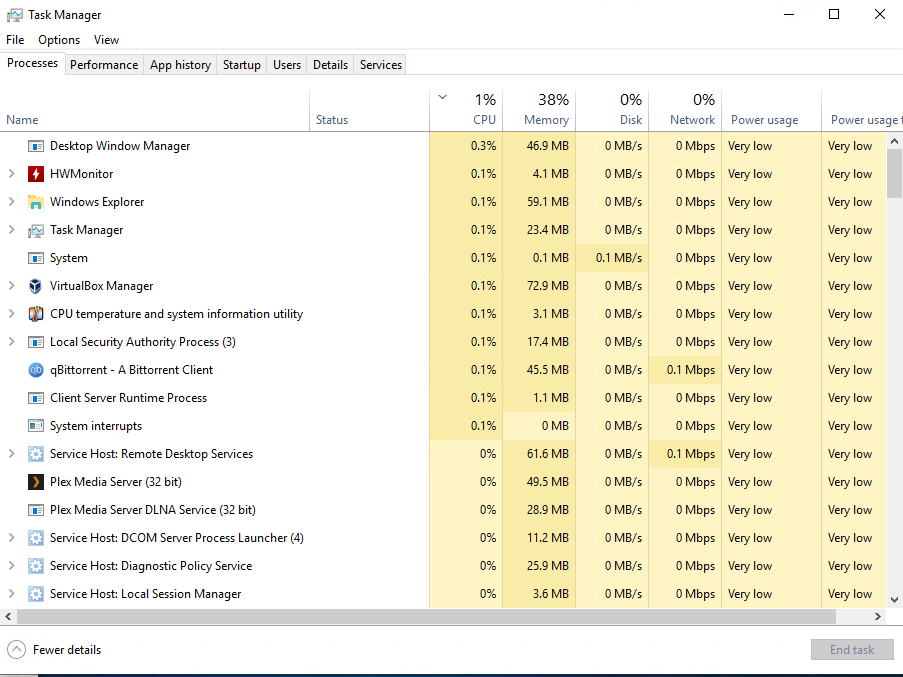Click the Local Session Manager gear icon

[x=36, y=594]
